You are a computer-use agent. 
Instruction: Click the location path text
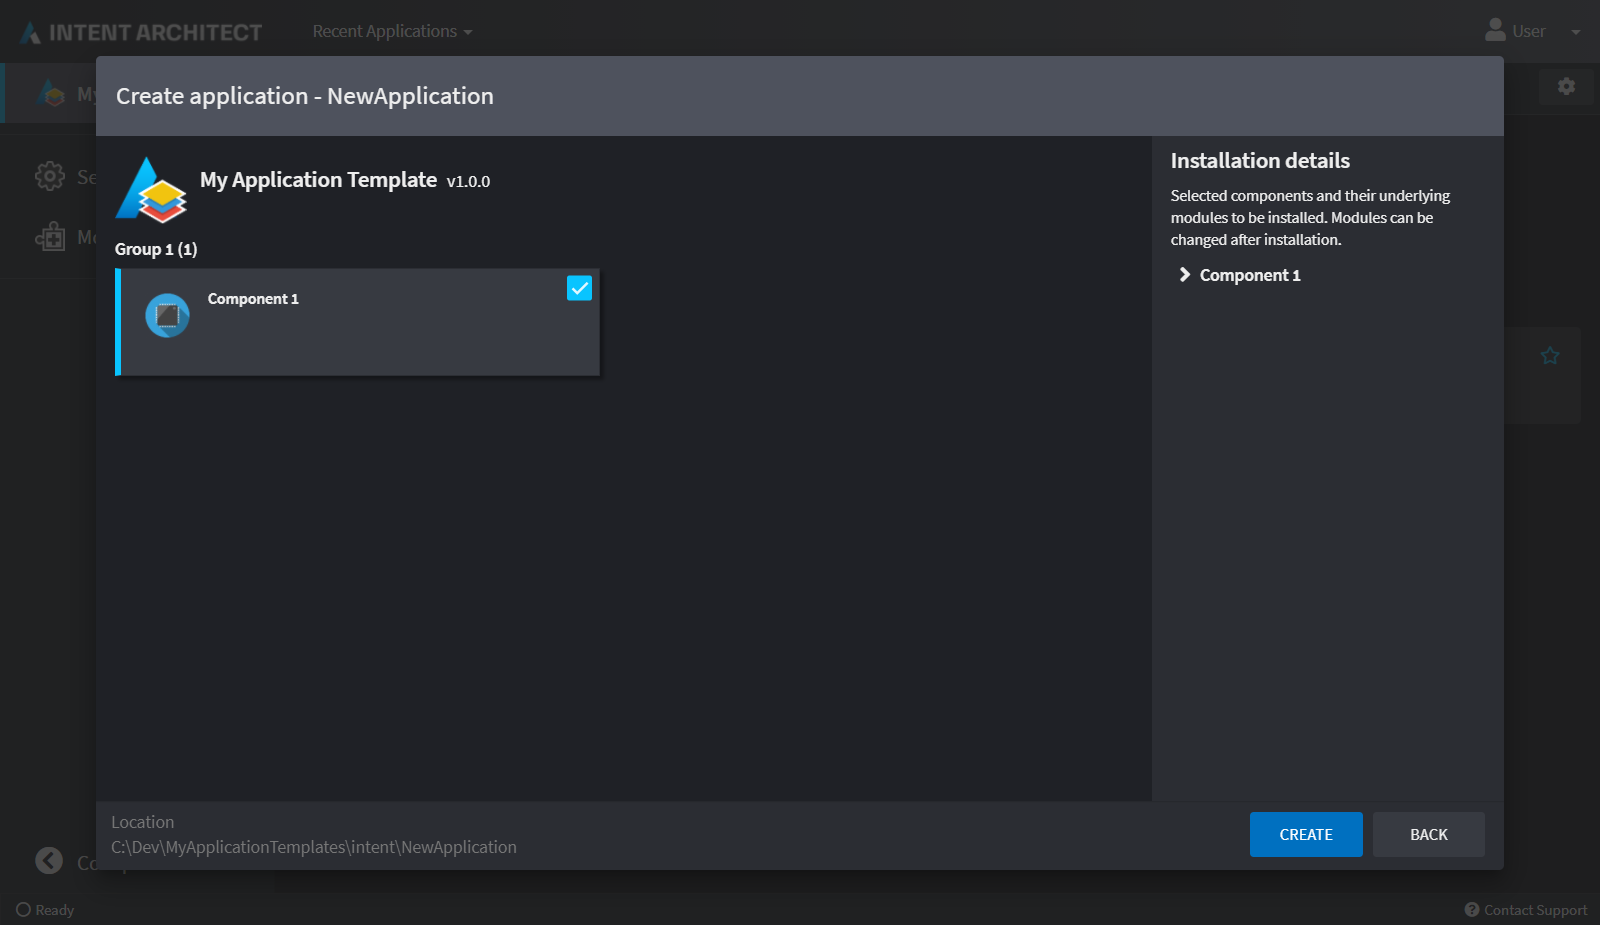coord(314,847)
